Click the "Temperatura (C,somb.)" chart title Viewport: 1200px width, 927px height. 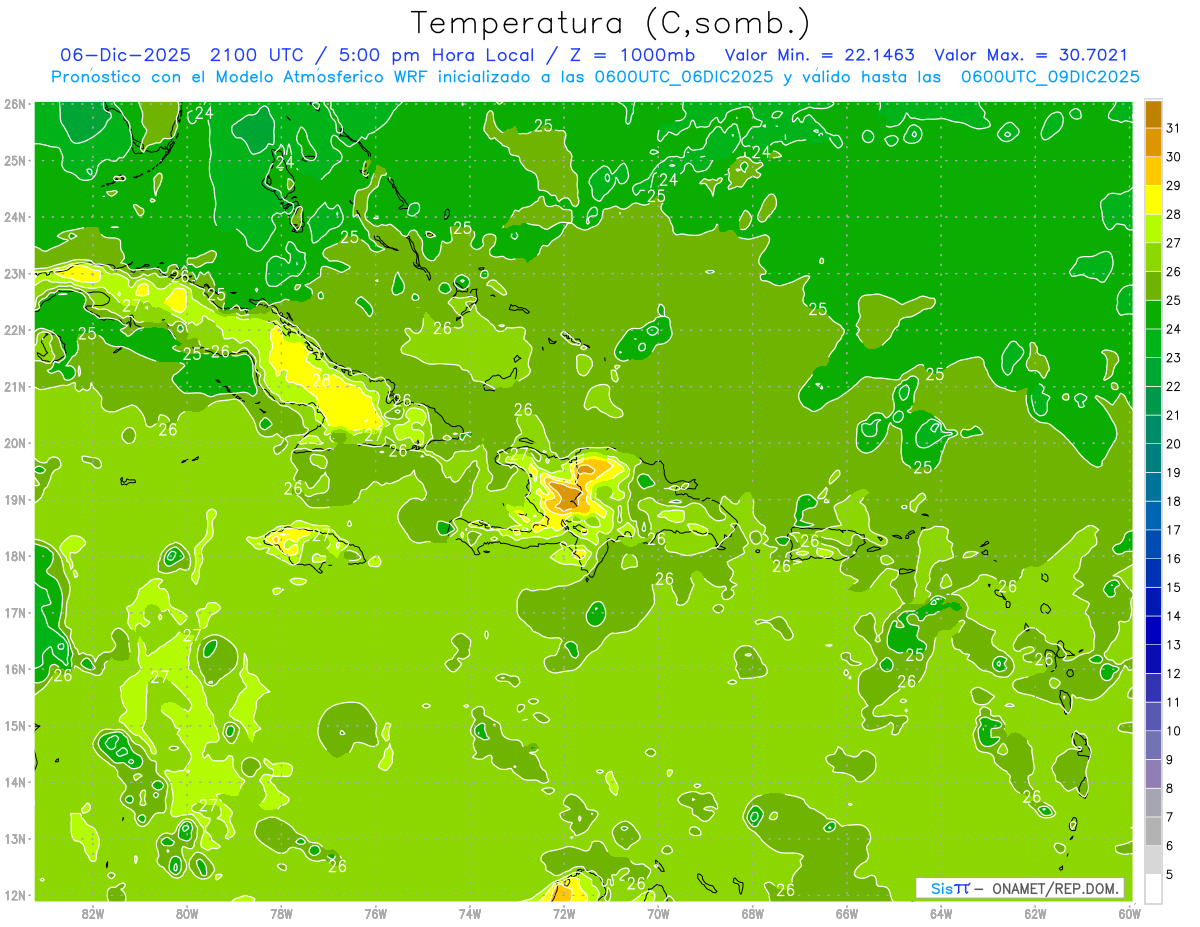[611, 24]
